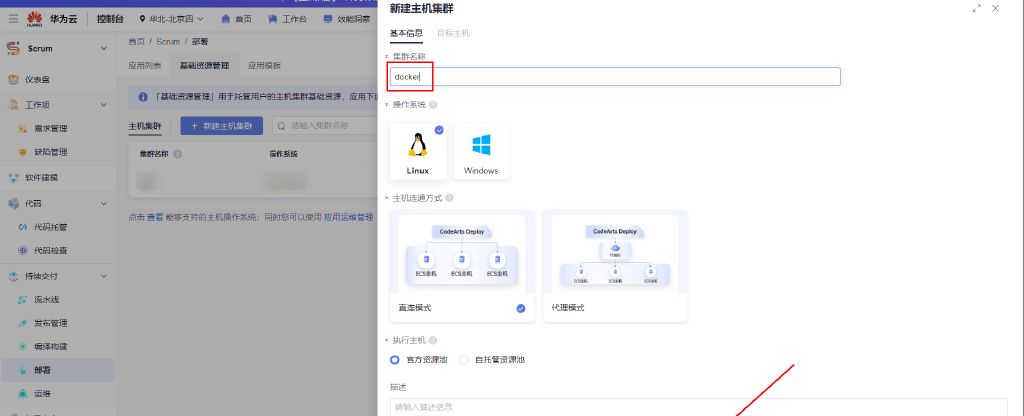1024x416 pixels.
Task: Click the 首页 breadcrumb link
Action: click(x=136, y=41)
